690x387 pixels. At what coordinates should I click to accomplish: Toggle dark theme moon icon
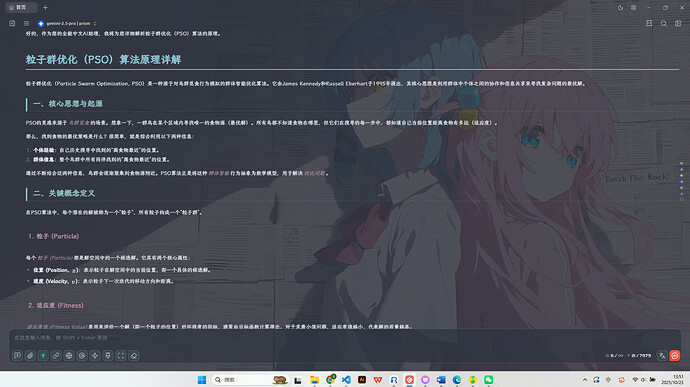pyautogui.click(x=620, y=7)
